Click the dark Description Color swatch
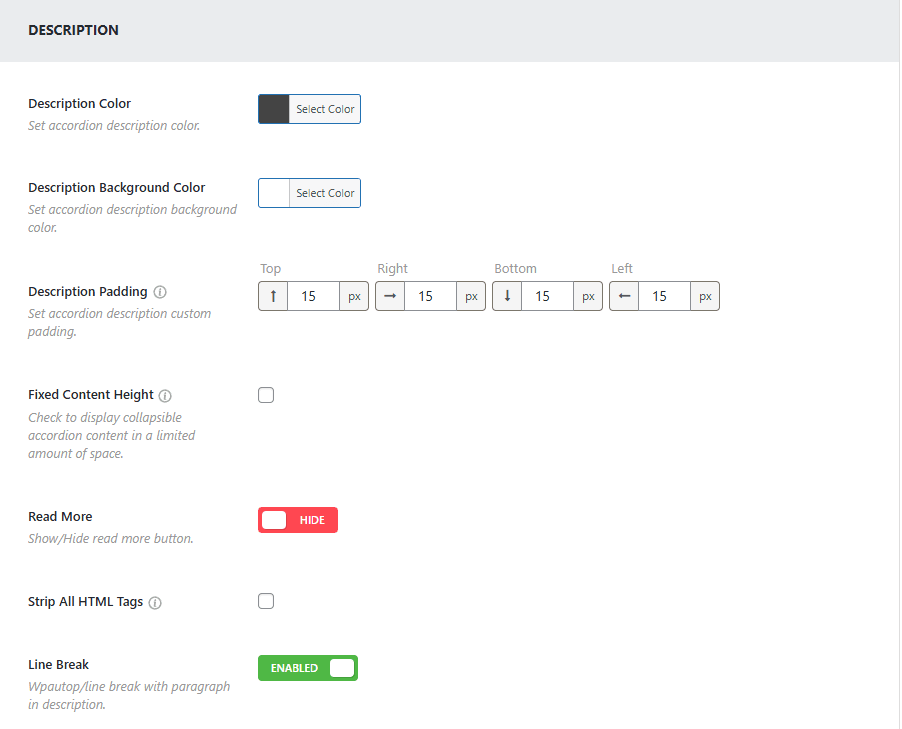902x729 pixels. [274, 109]
